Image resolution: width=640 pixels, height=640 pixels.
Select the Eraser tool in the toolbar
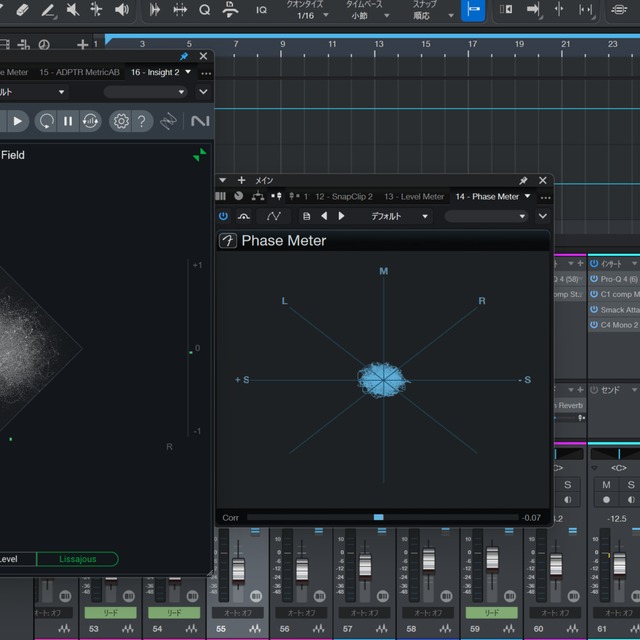[x=22, y=9]
